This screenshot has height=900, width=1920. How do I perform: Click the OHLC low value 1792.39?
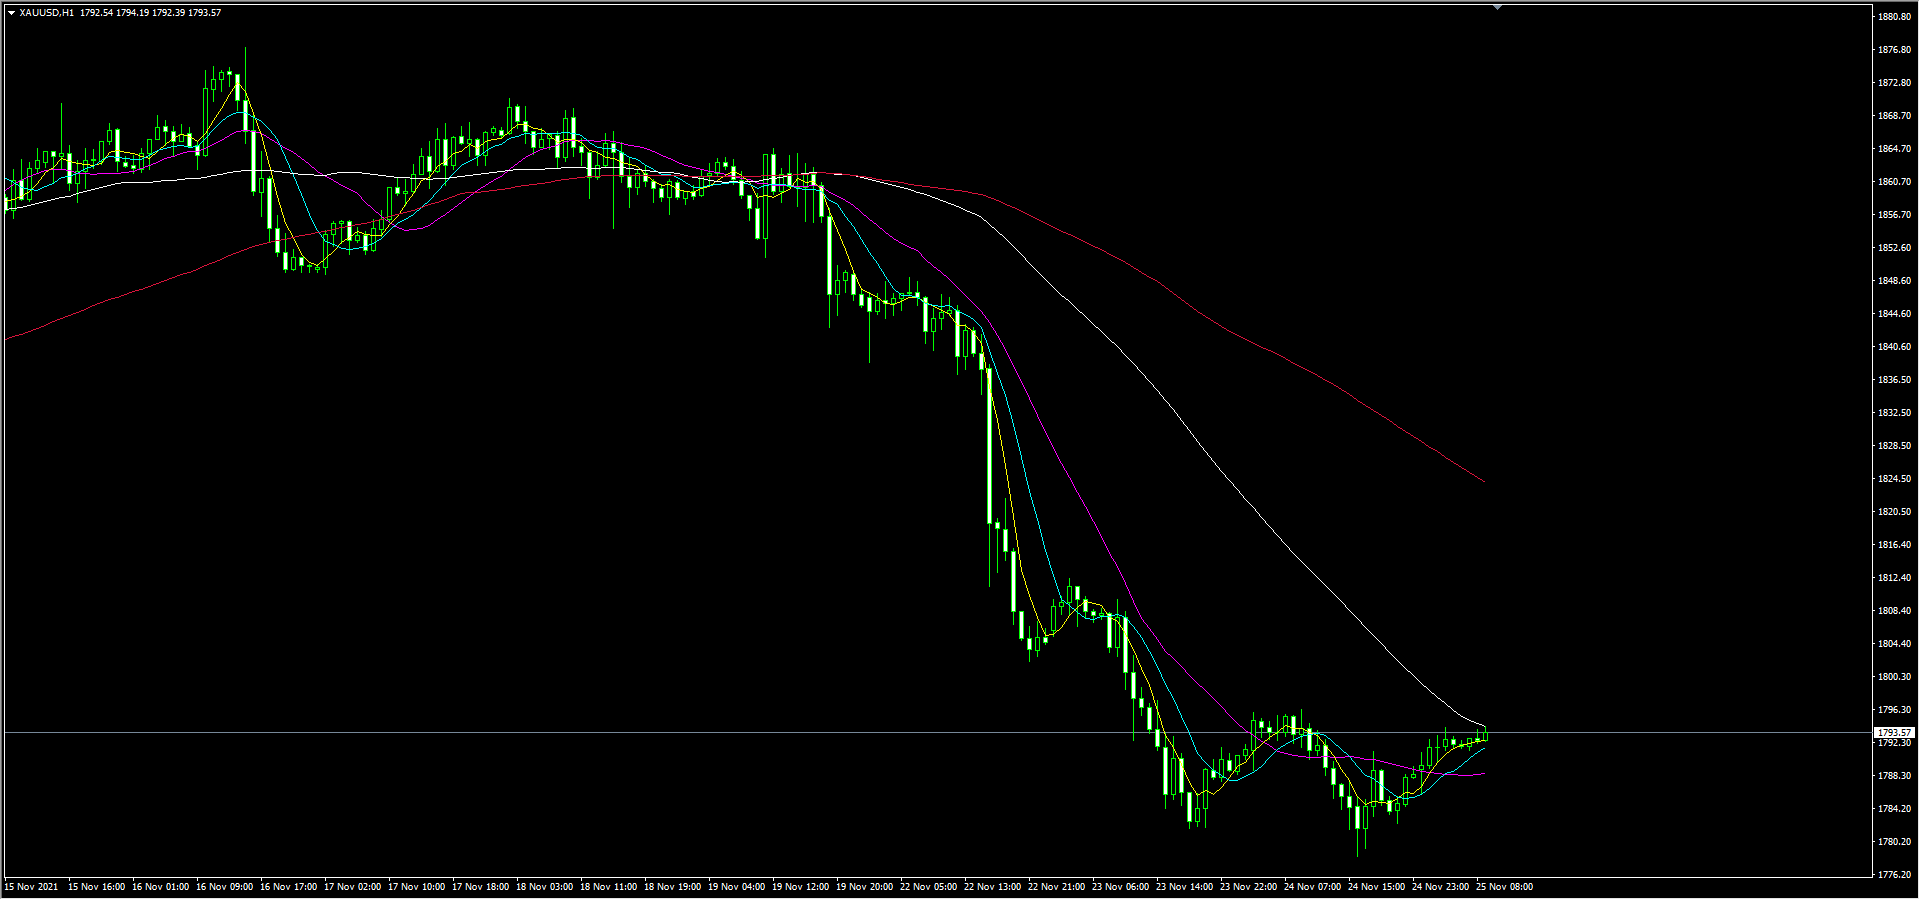click(x=168, y=13)
